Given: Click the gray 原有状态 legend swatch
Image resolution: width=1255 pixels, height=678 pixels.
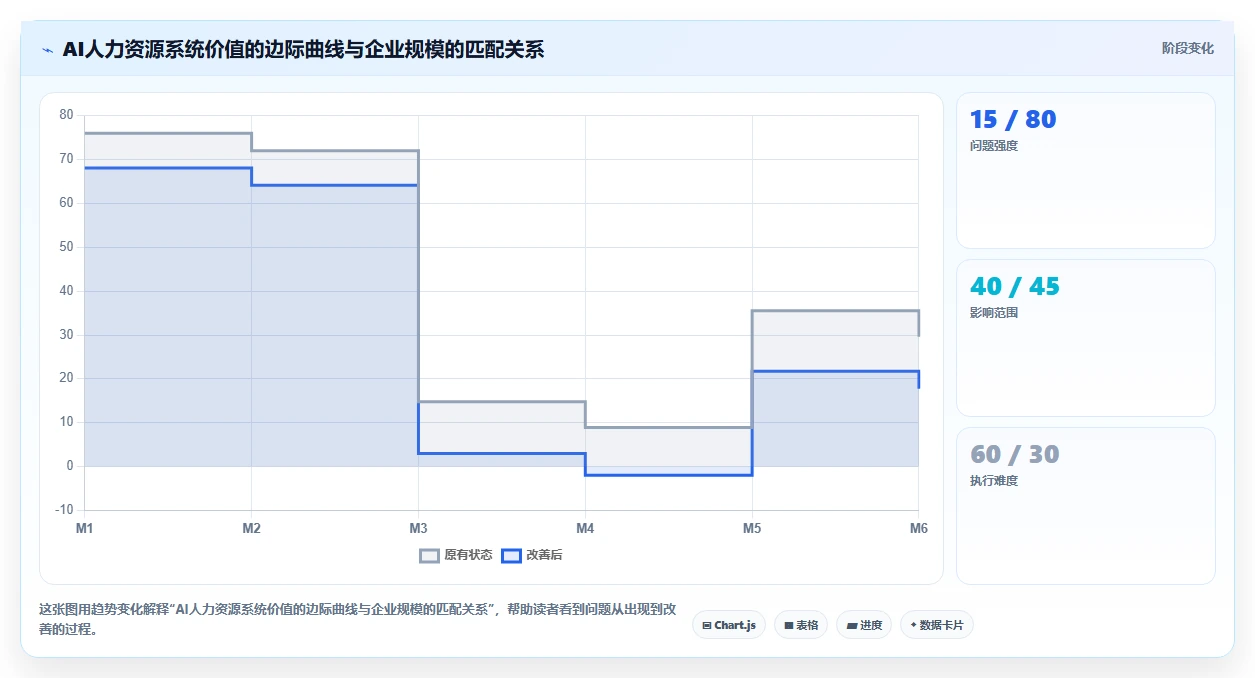Looking at the screenshot, I should (x=429, y=555).
